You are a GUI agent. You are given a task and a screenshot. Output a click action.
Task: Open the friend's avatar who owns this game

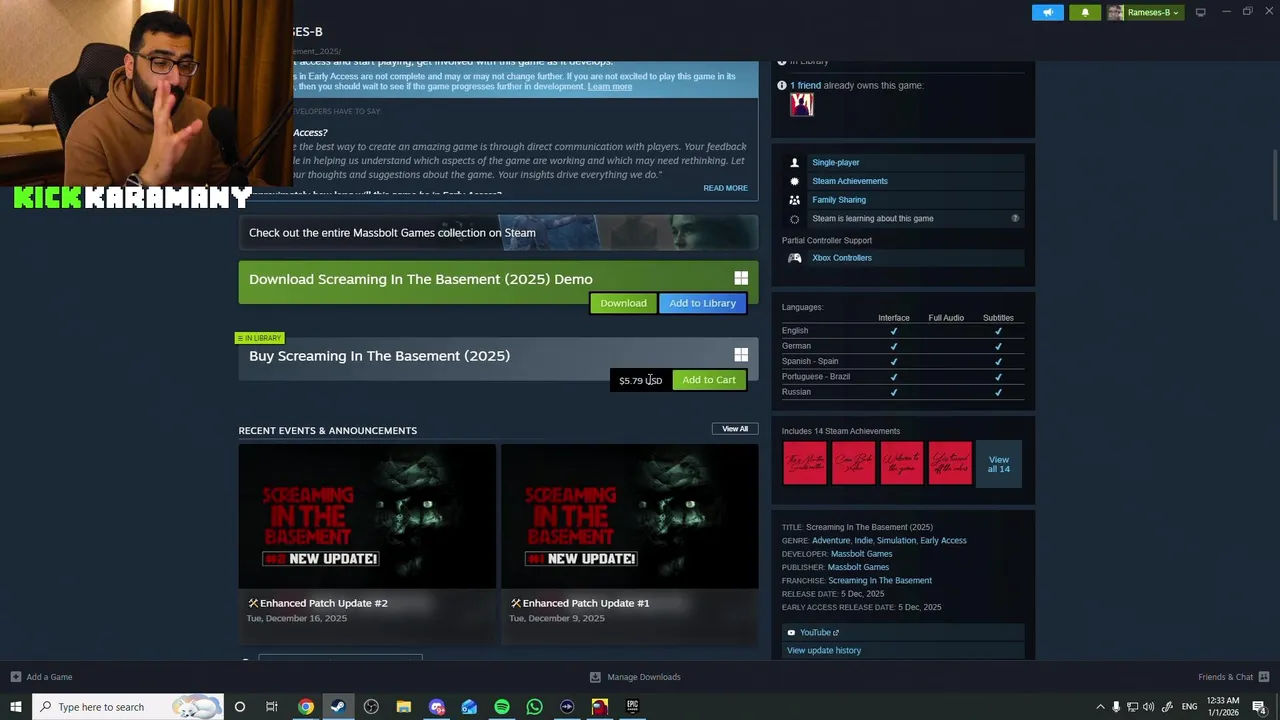pos(802,104)
